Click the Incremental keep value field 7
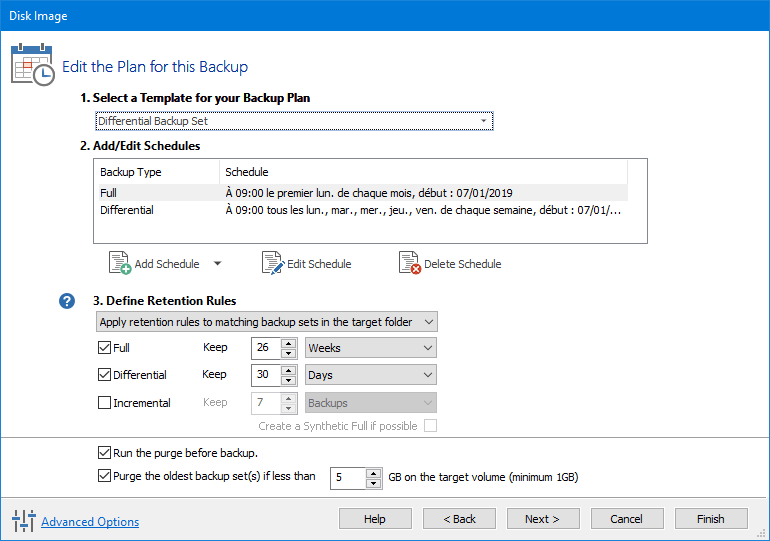 pyautogui.click(x=266, y=403)
